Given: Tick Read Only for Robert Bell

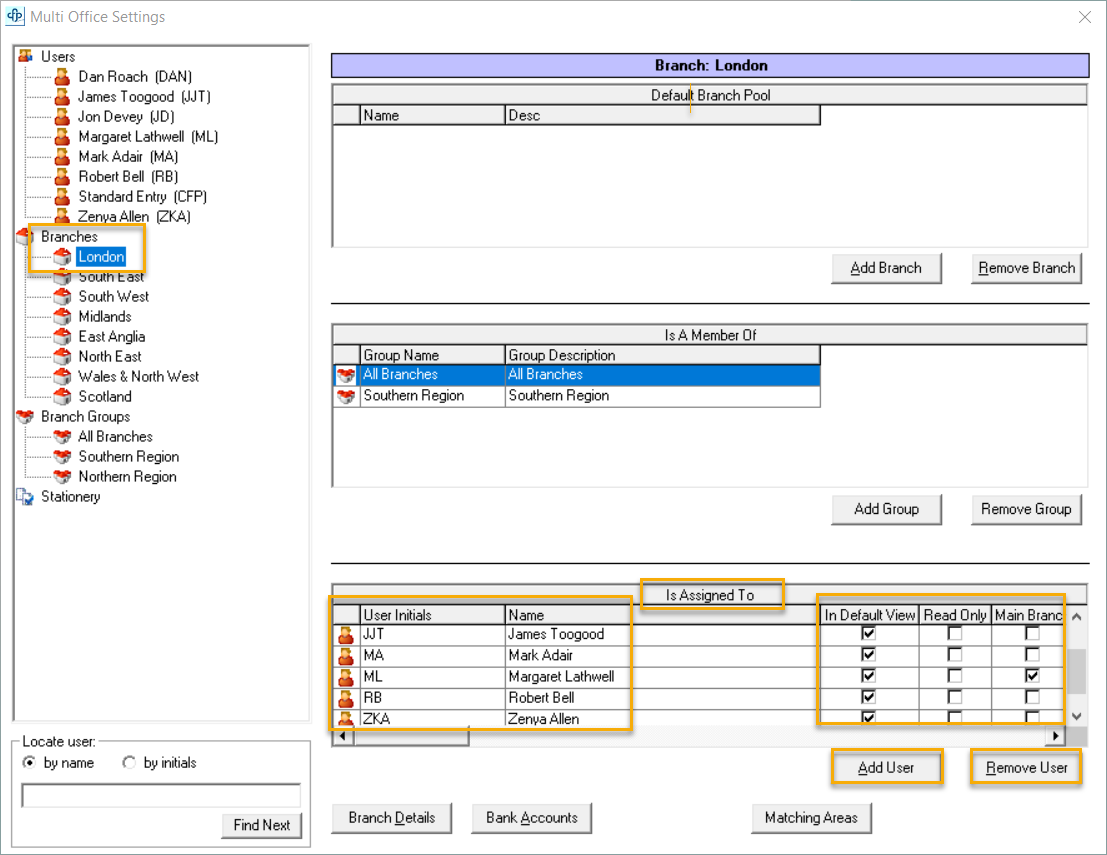Looking at the screenshot, I should [955, 697].
